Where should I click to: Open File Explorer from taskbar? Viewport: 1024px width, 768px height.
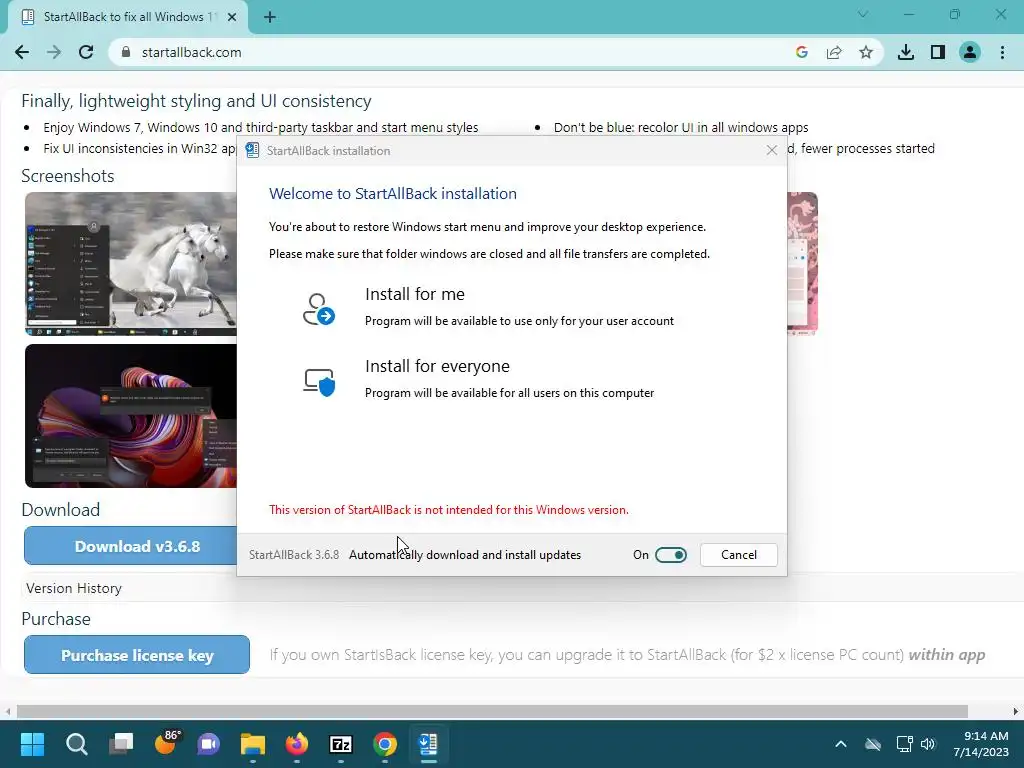click(253, 744)
